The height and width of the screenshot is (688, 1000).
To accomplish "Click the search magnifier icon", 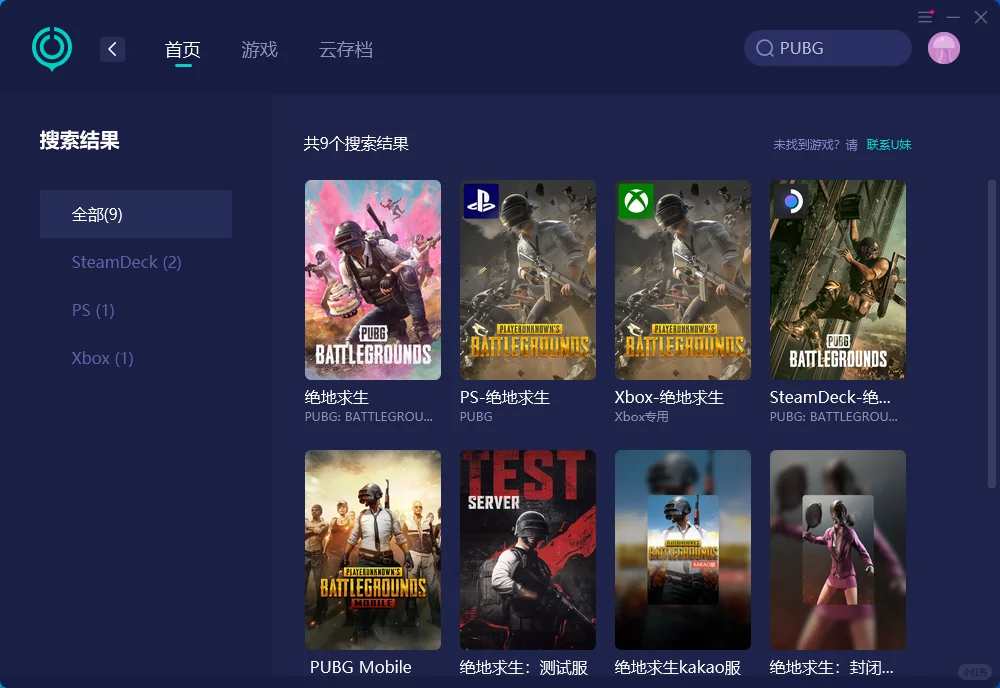I will [x=765, y=48].
